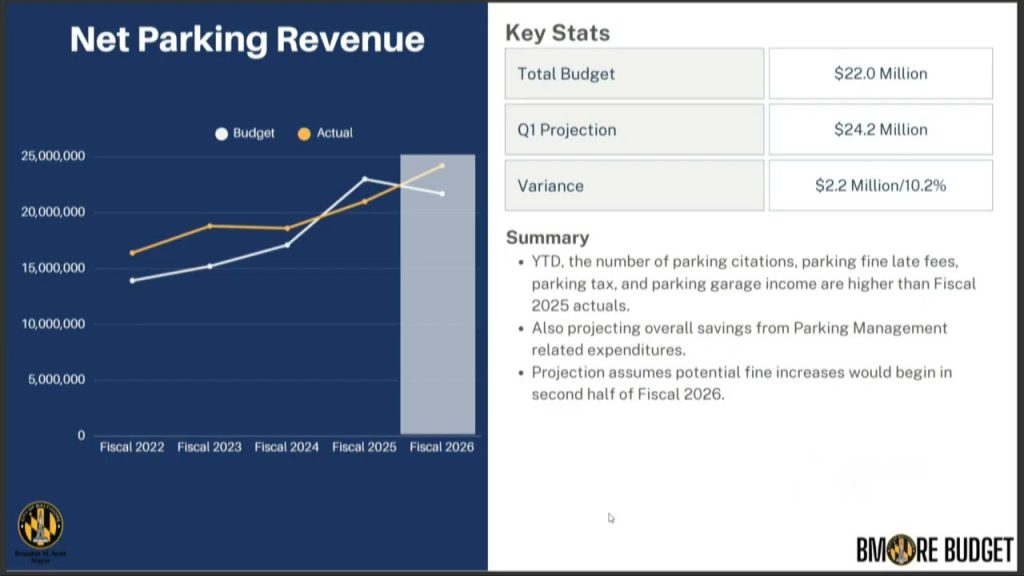Click the Fiscal 2024 axis label

pos(287,447)
